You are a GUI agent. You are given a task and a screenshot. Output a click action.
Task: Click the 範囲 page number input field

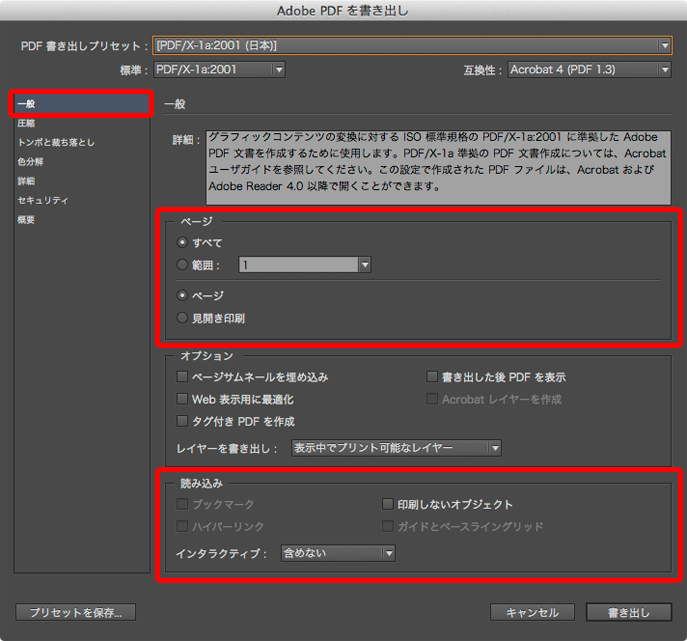(x=298, y=265)
